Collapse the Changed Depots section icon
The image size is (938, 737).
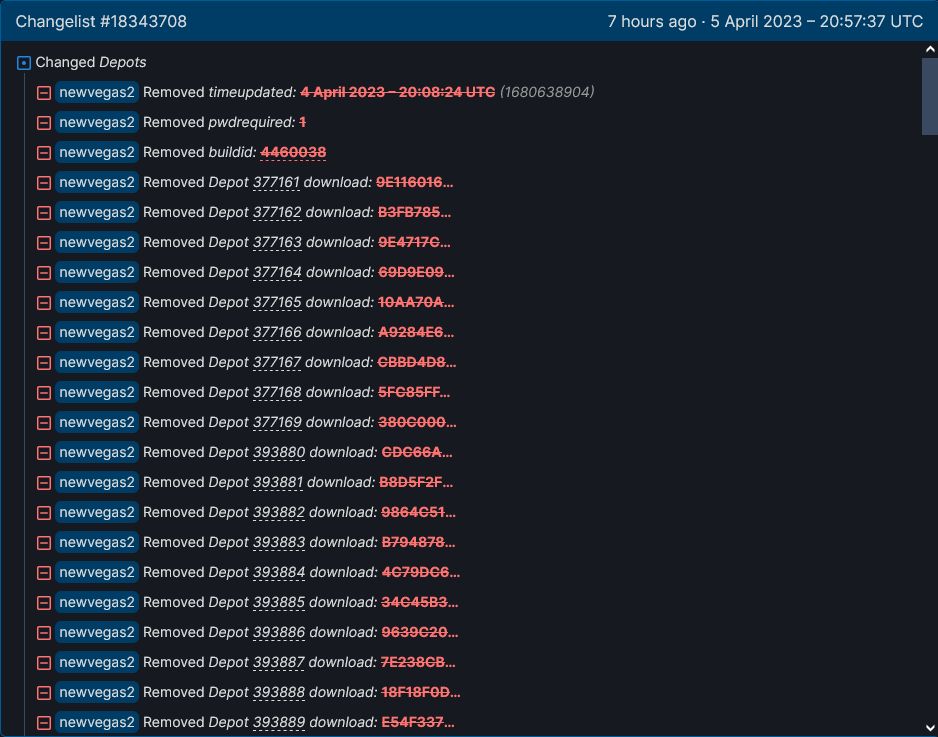click(x=24, y=62)
